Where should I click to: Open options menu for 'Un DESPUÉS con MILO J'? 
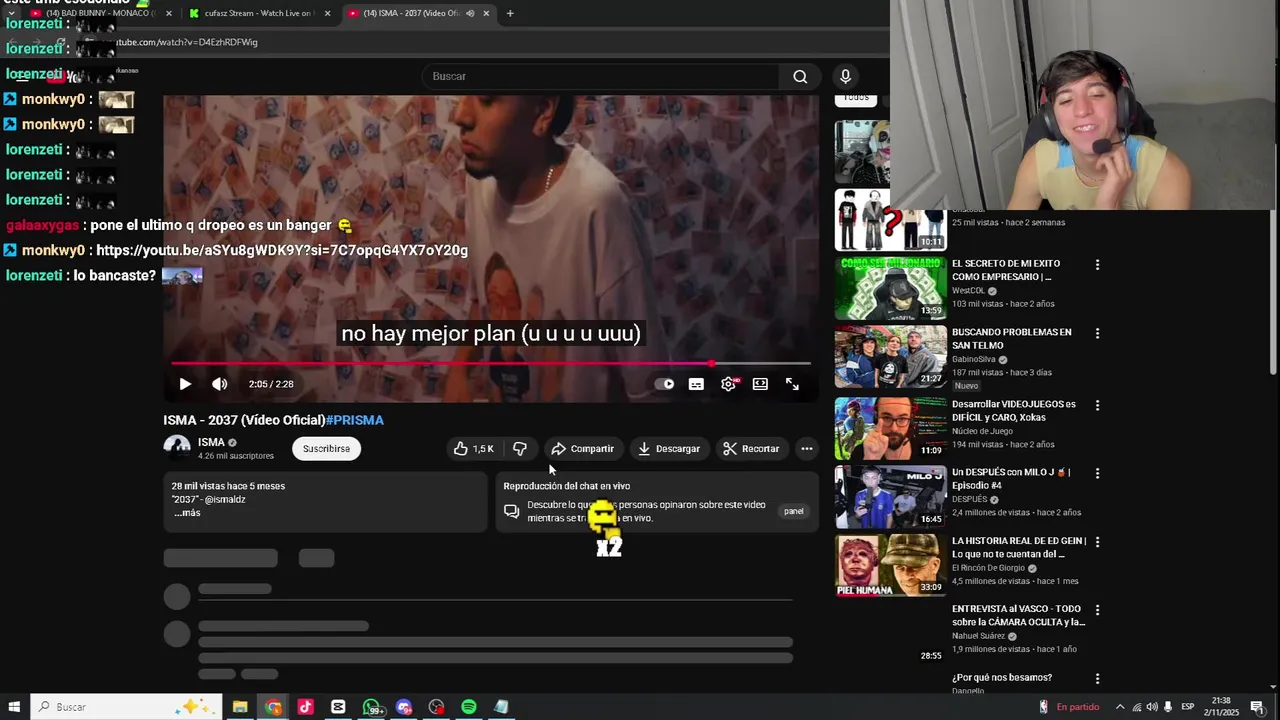[1097, 473]
